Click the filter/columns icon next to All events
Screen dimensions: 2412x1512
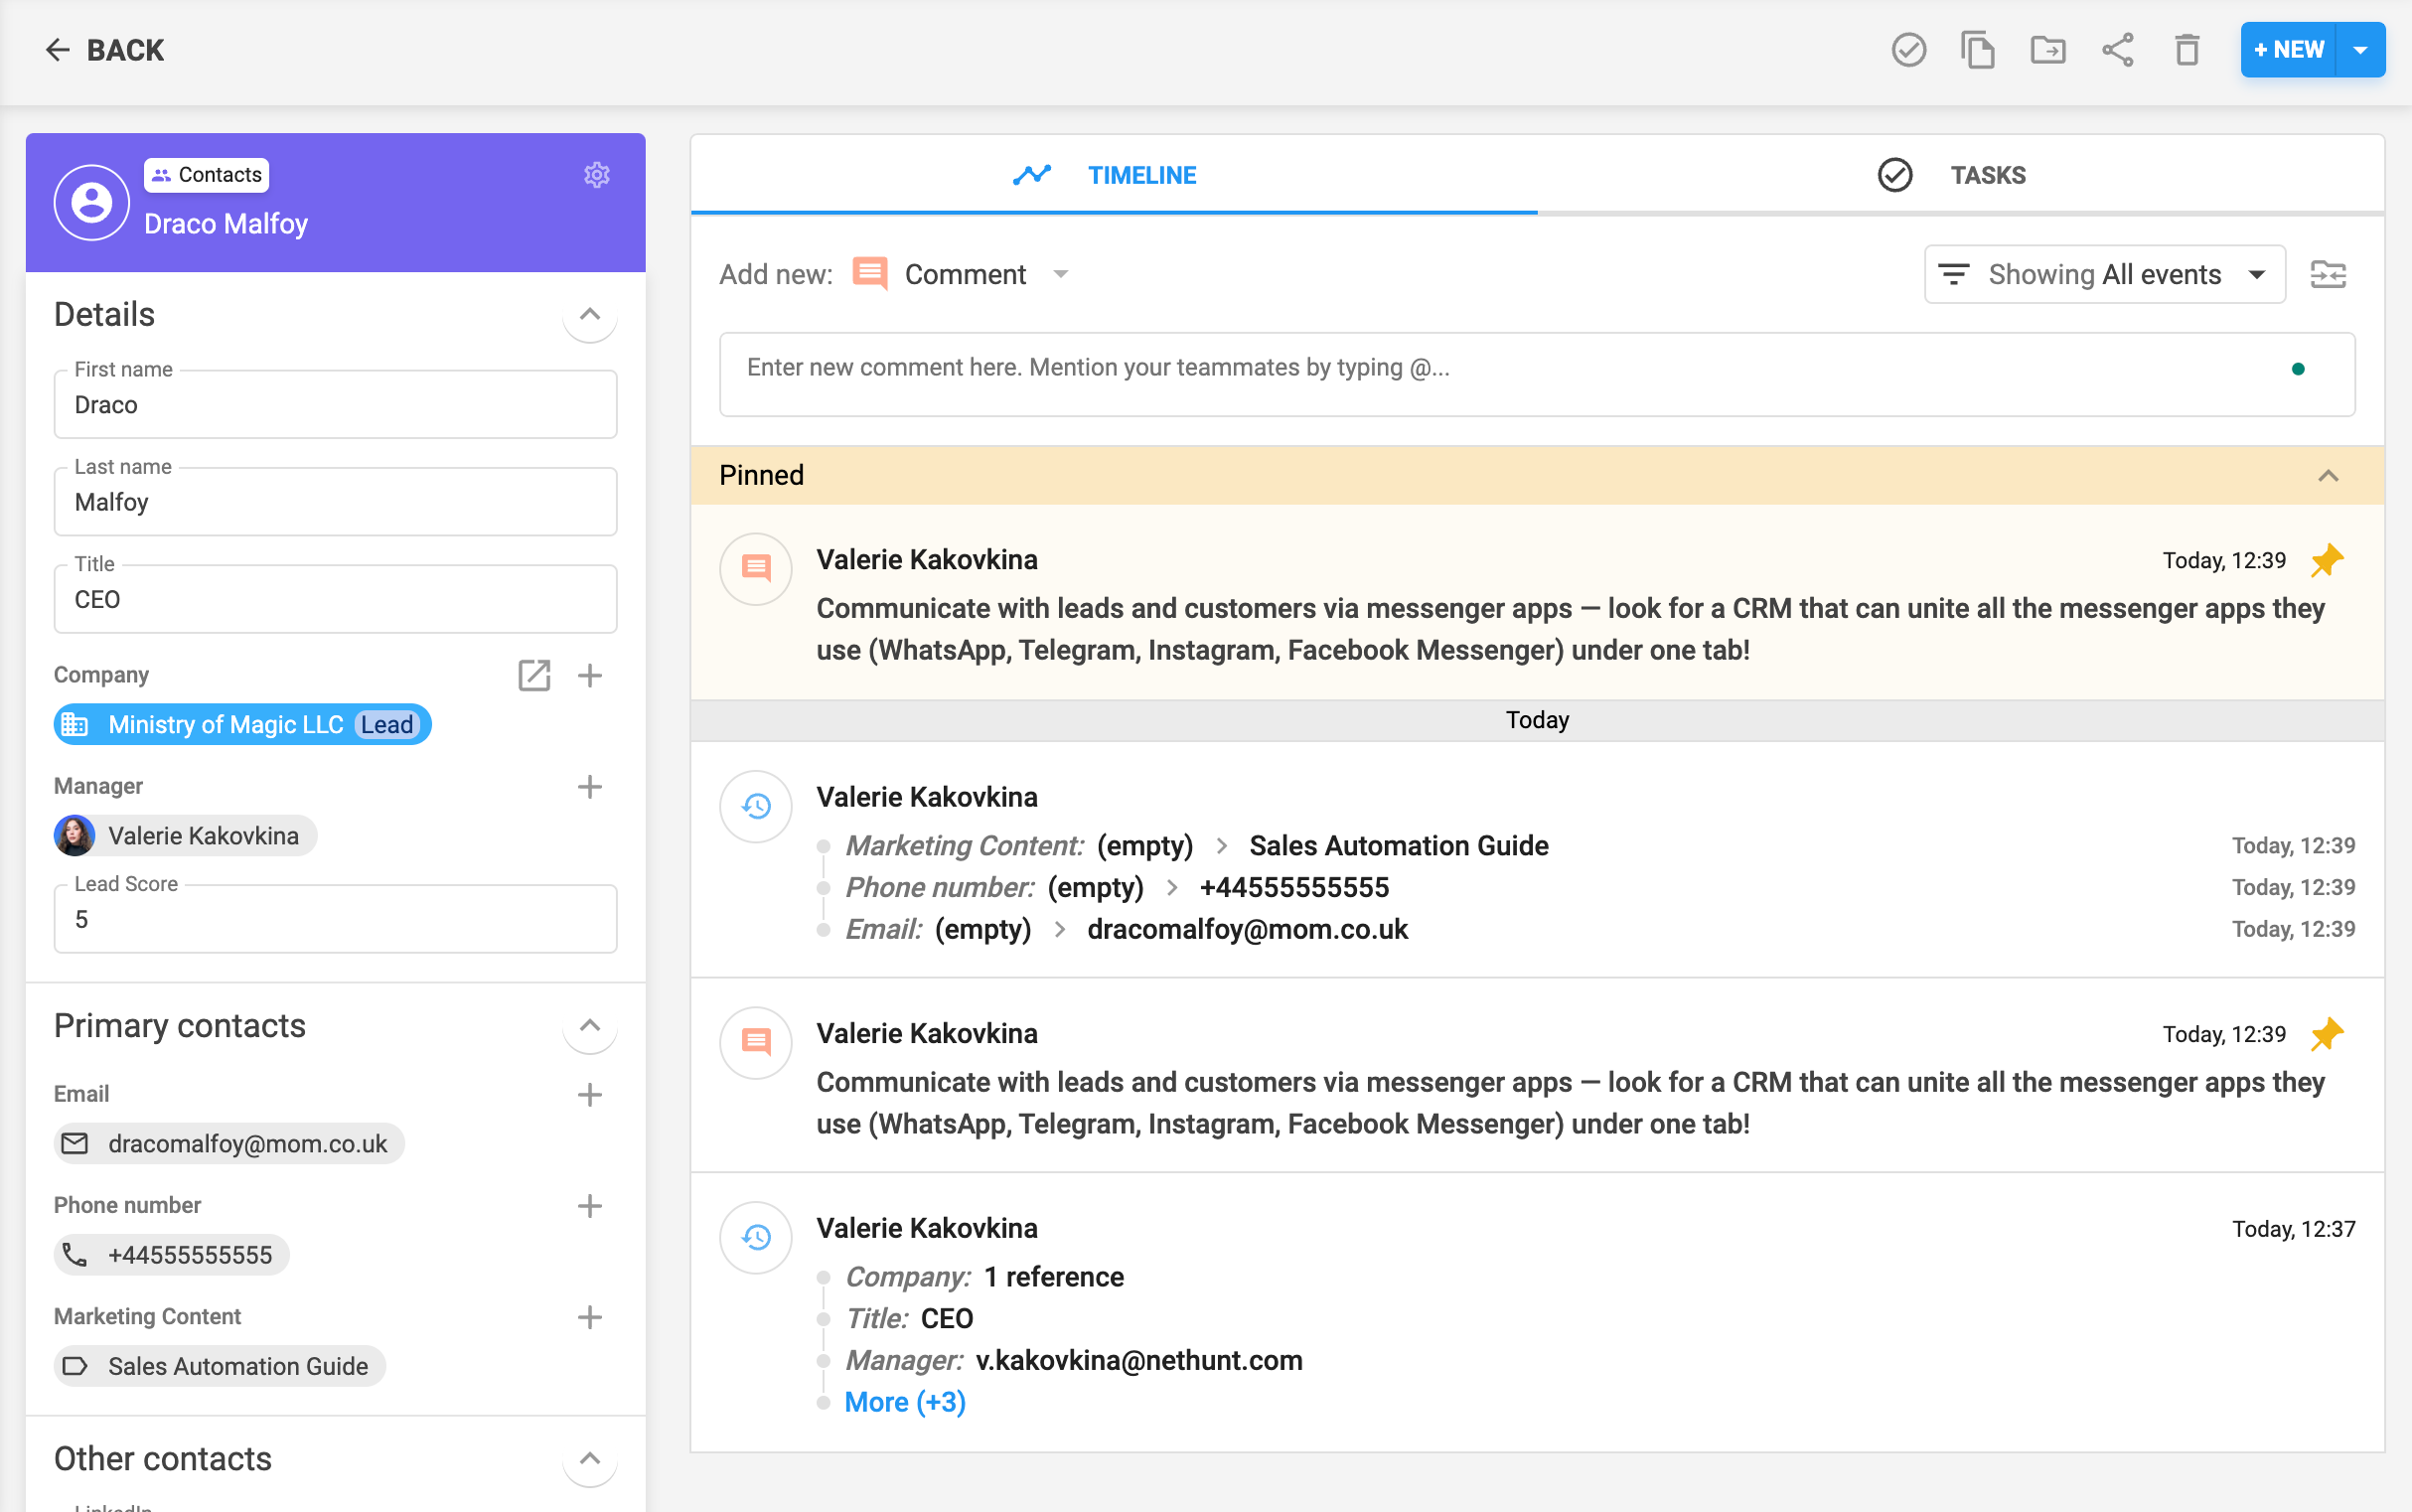2329,273
